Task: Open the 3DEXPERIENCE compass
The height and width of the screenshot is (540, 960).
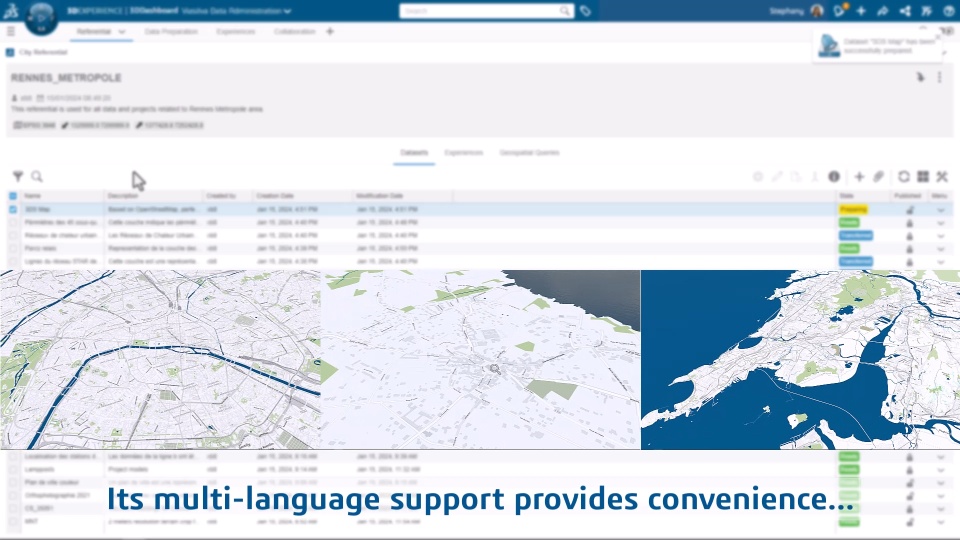Action: (42, 17)
